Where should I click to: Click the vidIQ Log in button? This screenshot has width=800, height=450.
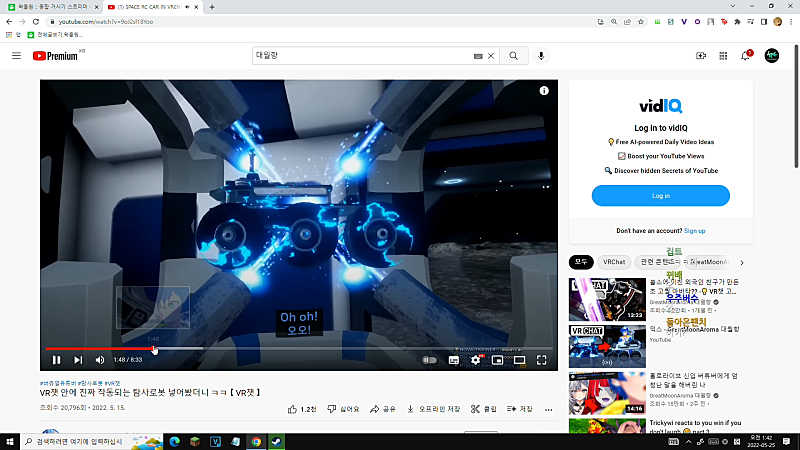661,196
